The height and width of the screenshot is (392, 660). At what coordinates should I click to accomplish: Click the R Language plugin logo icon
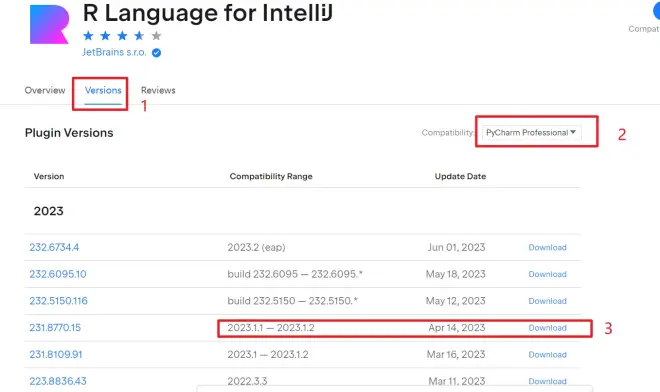tap(49, 24)
